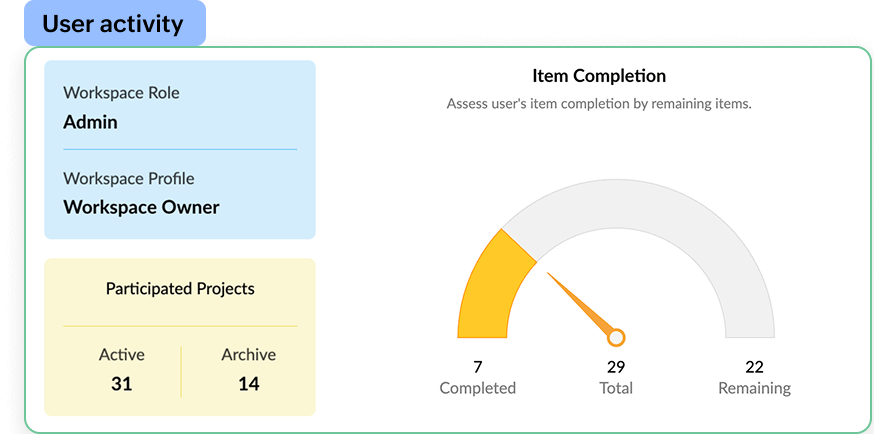The width and height of the screenshot is (874, 434).
Task: Click the Active projects count 31
Action: tap(121, 384)
